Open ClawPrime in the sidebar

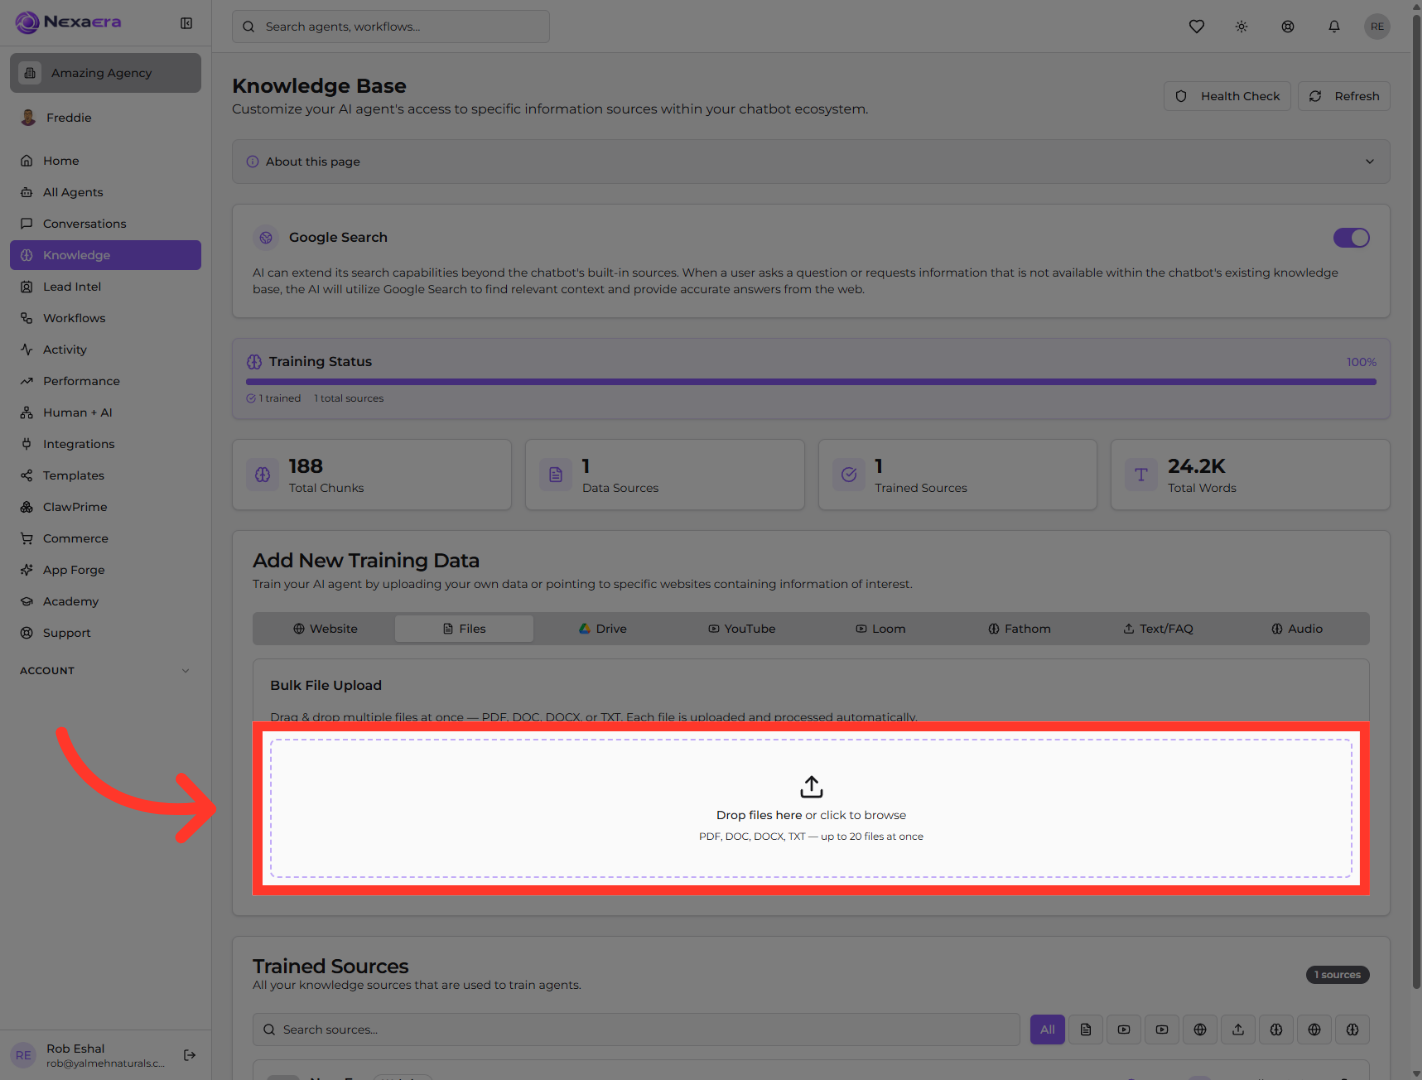(105, 507)
